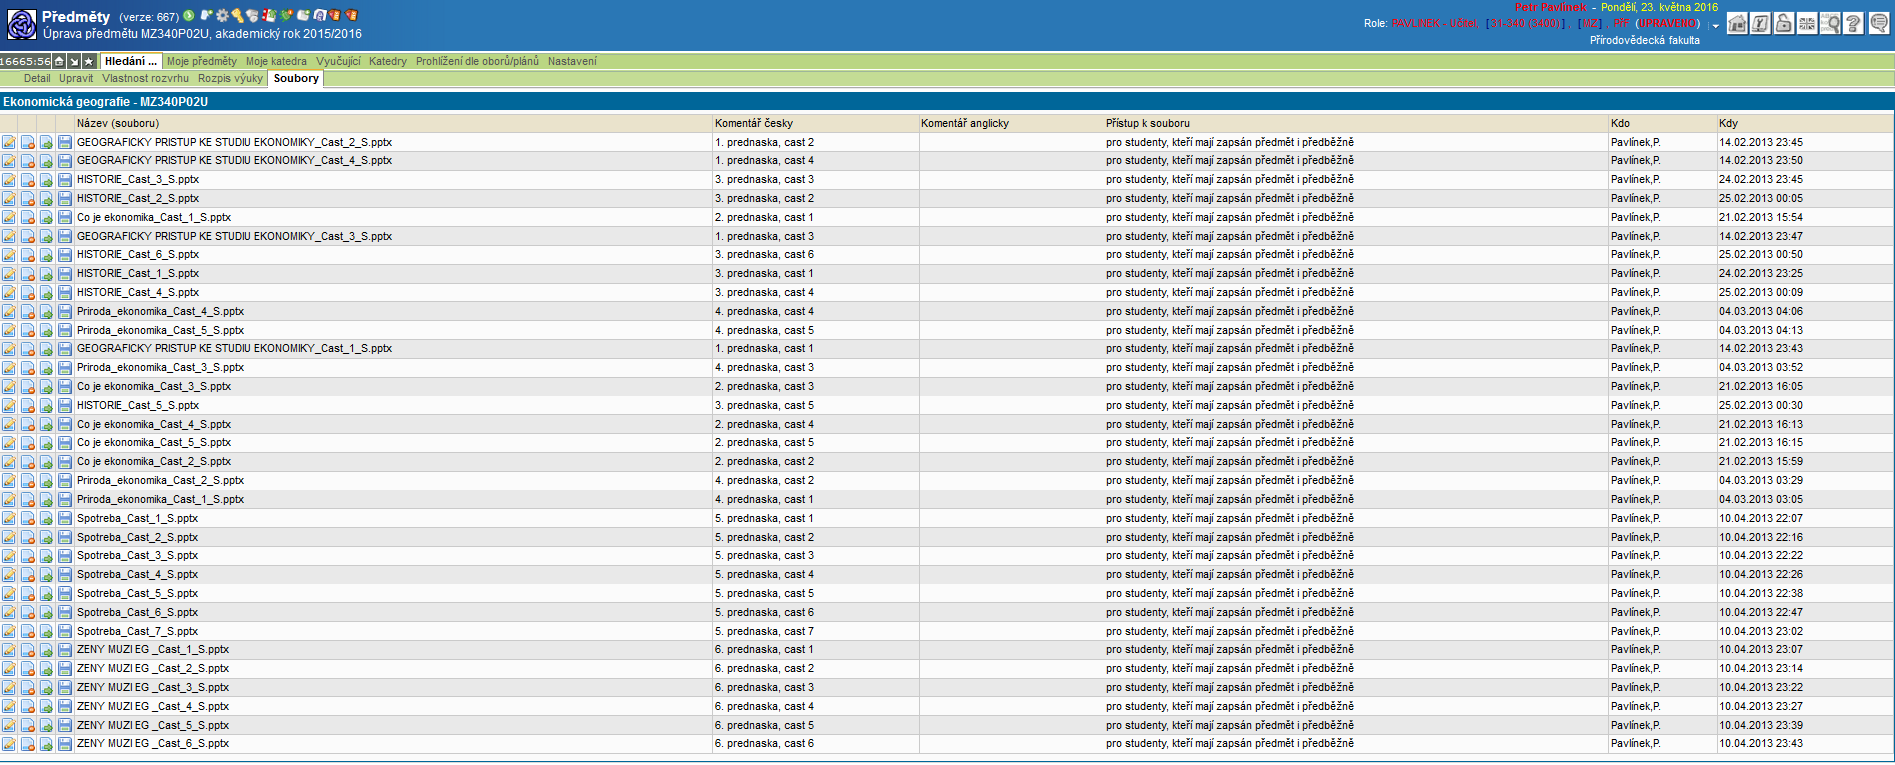The image size is (1895, 765).
Task: Switch language via the British flag icon
Action: [x=1807, y=24]
